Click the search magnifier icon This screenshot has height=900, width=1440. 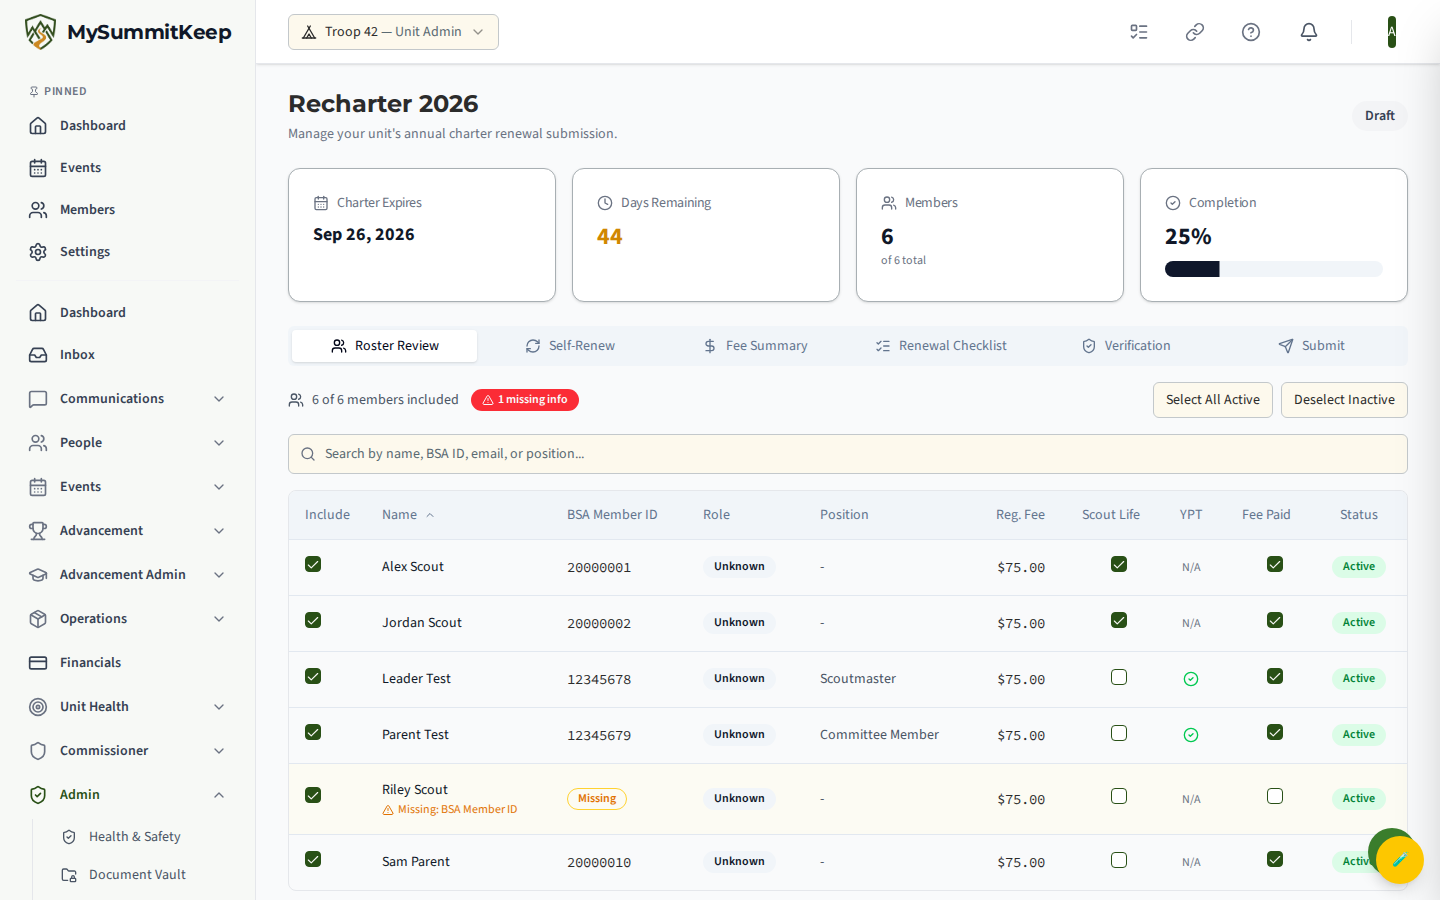(x=308, y=454)
